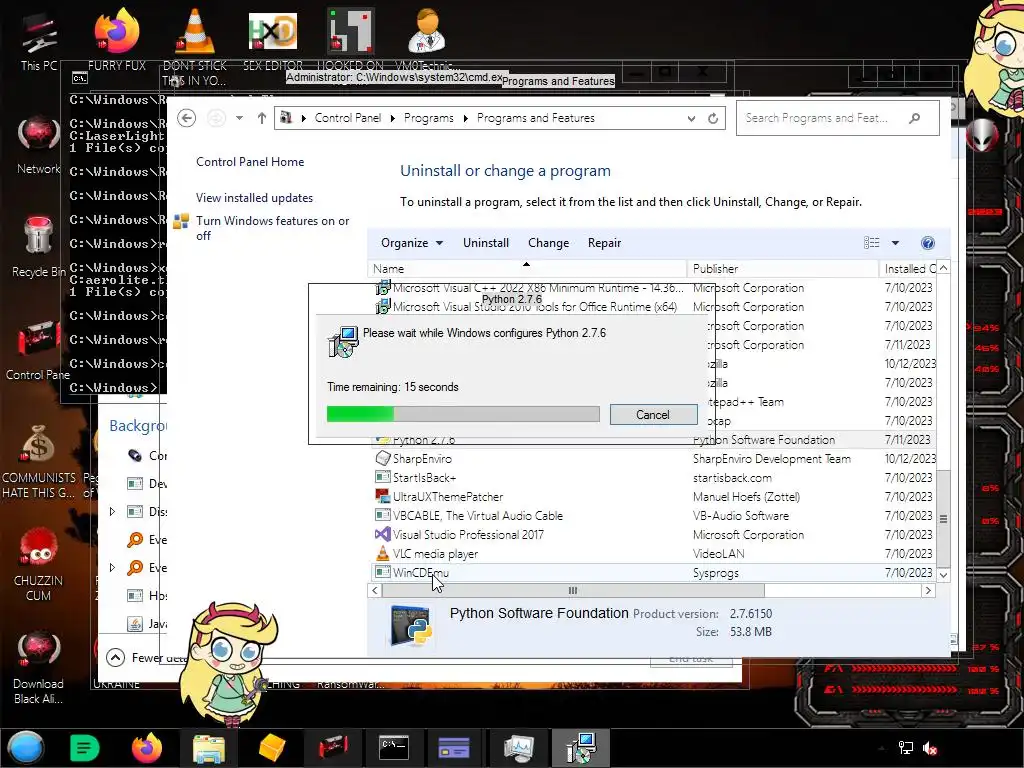Open the Organize dropdown menu
This screenshot has width=1024, height=768.
coord(412,243)
